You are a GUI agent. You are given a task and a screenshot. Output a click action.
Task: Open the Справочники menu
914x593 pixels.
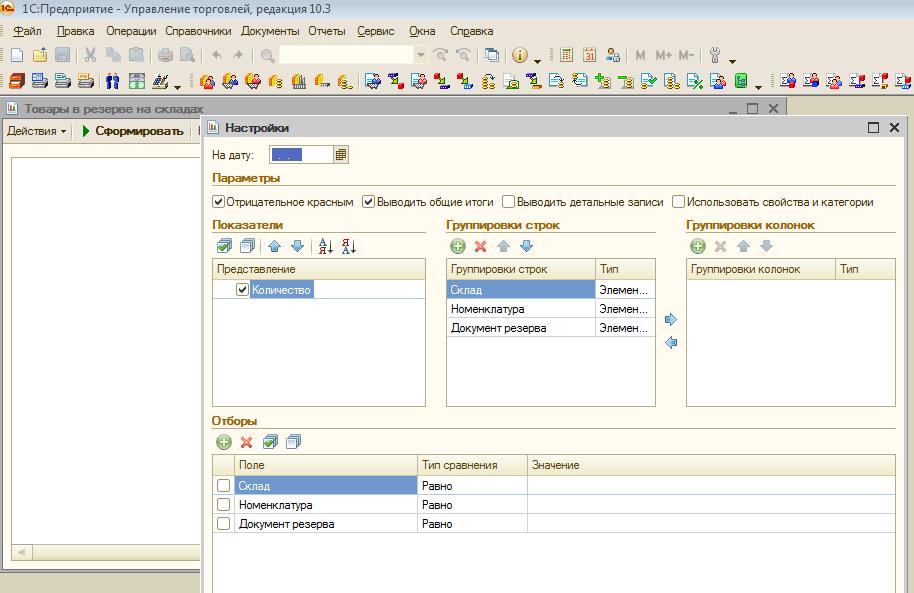coord(198,31)
